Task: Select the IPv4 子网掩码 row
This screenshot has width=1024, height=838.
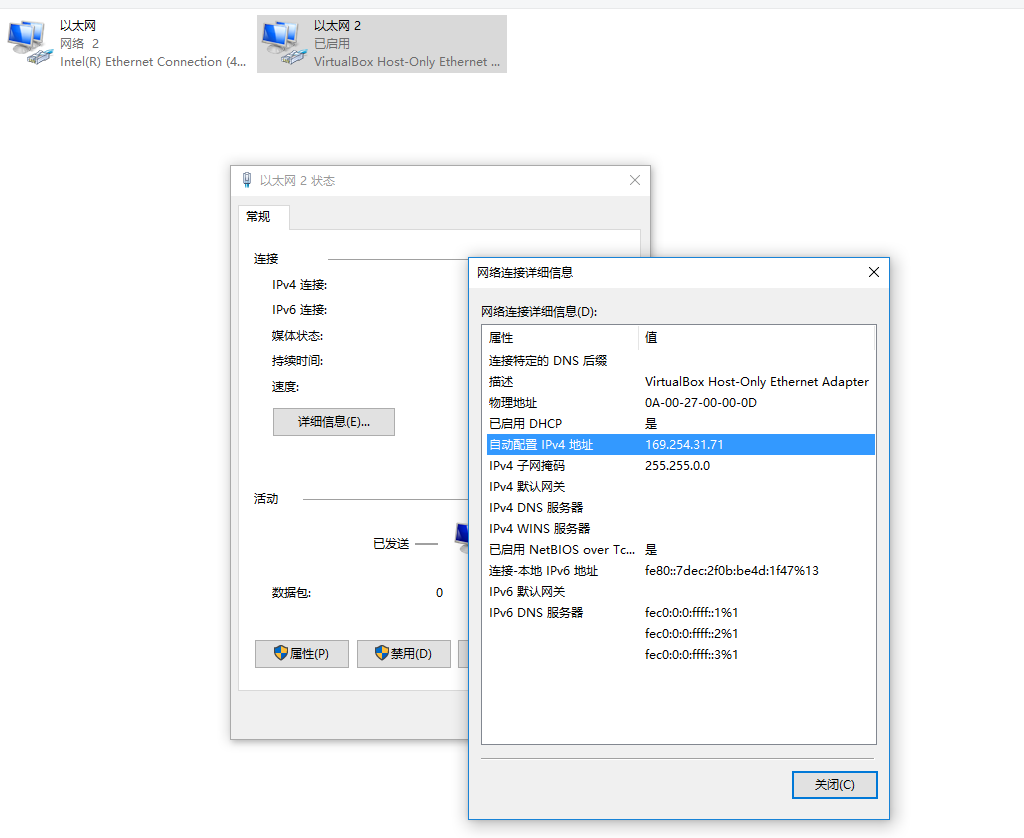Action: click(x=680, y=466)
